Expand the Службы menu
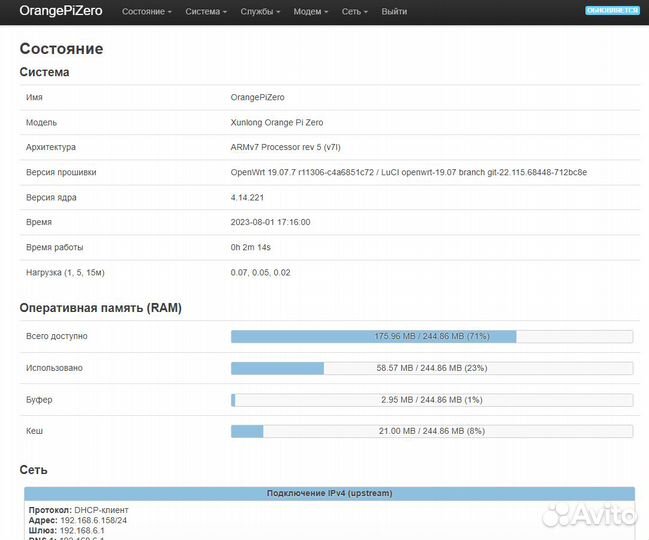The image size is (649, 540). [x=260, y=12]
